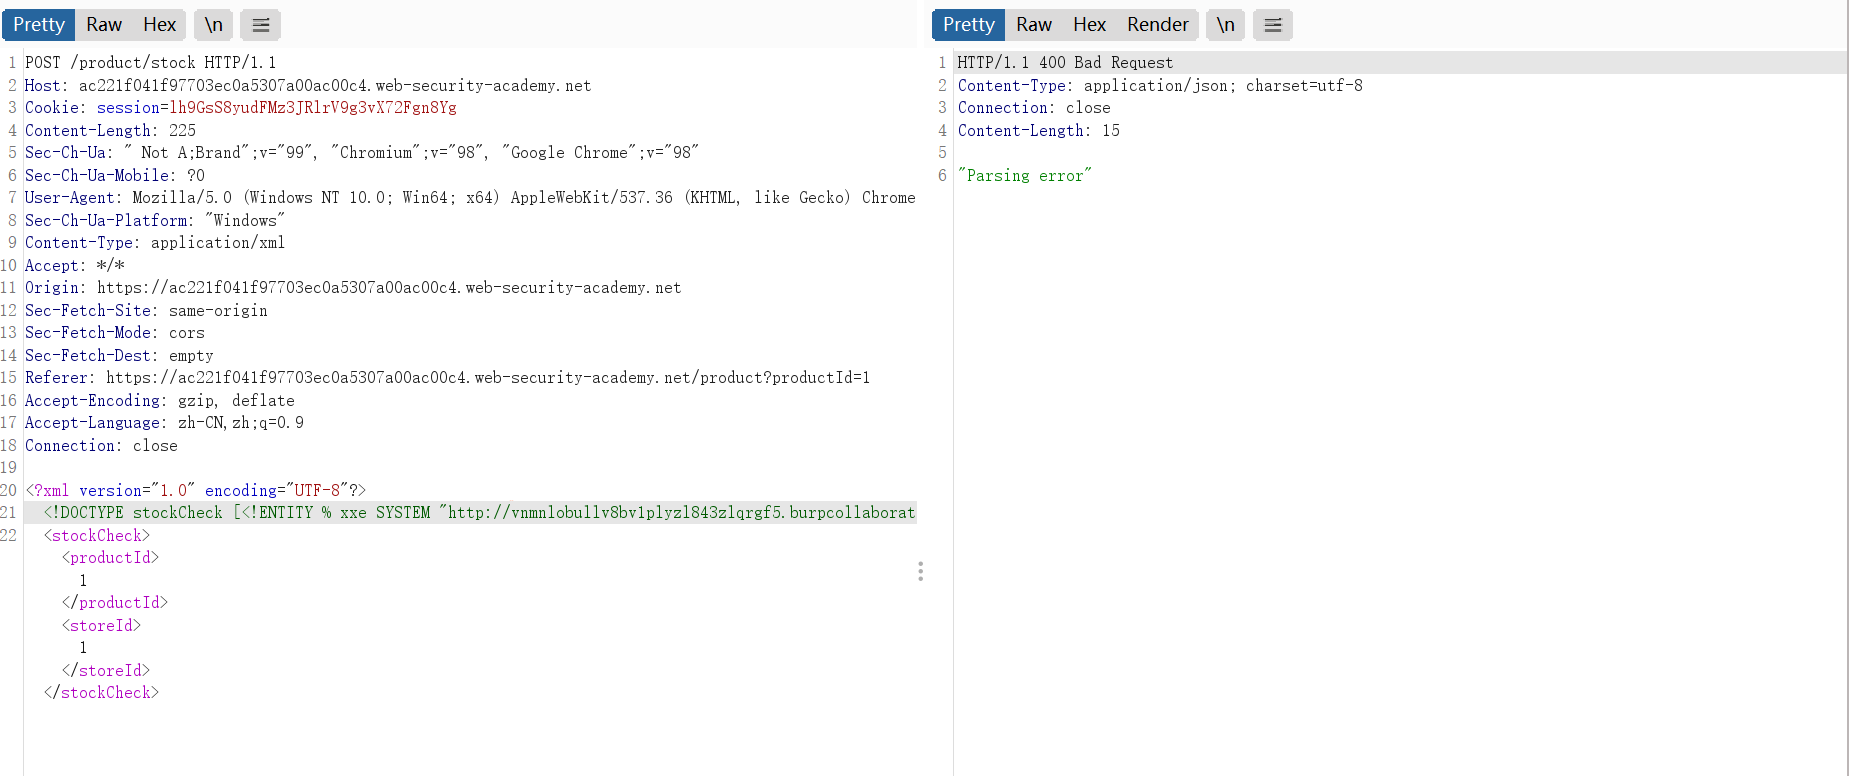Image resolution: width=1849 pixels, height=776 pixels.
Task: Click the panel divider three-dot handle
Action: (x=920, y=571)
